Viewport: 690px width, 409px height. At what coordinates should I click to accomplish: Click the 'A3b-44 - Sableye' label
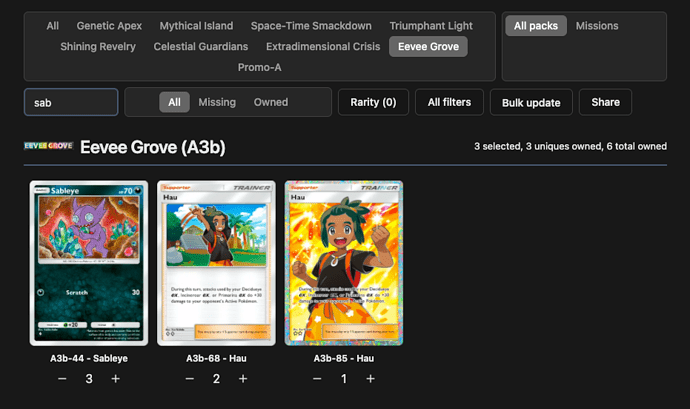point(89,358)
